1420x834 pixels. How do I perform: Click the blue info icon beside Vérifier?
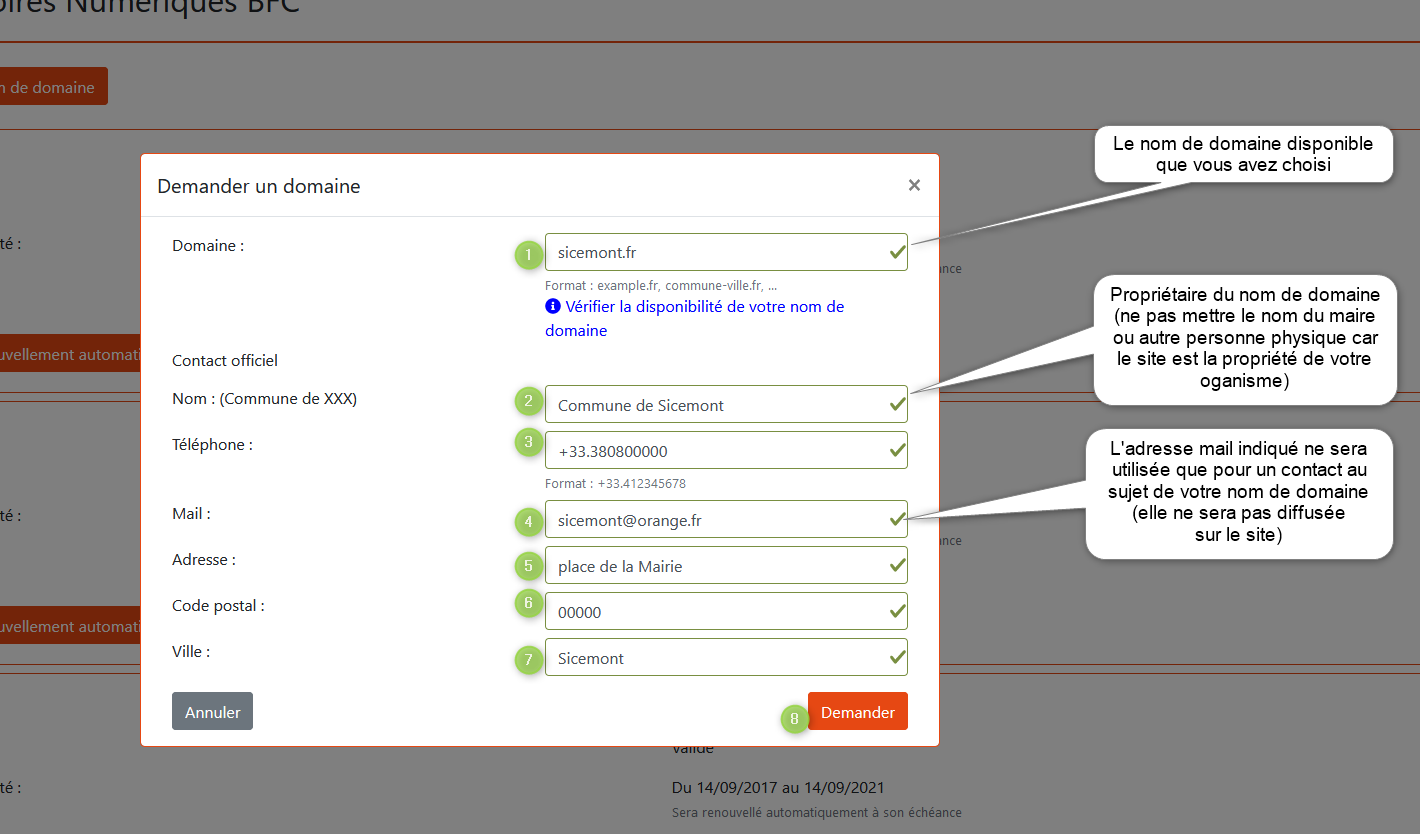tap(552, 307)
